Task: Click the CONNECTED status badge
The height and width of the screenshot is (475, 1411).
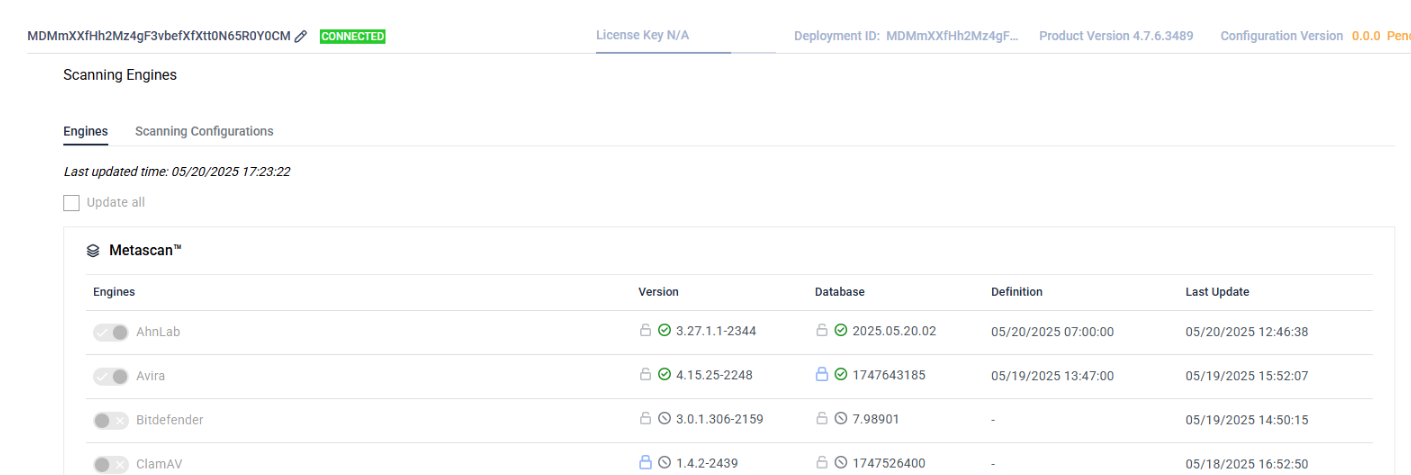Action: [x=352, y=36]
